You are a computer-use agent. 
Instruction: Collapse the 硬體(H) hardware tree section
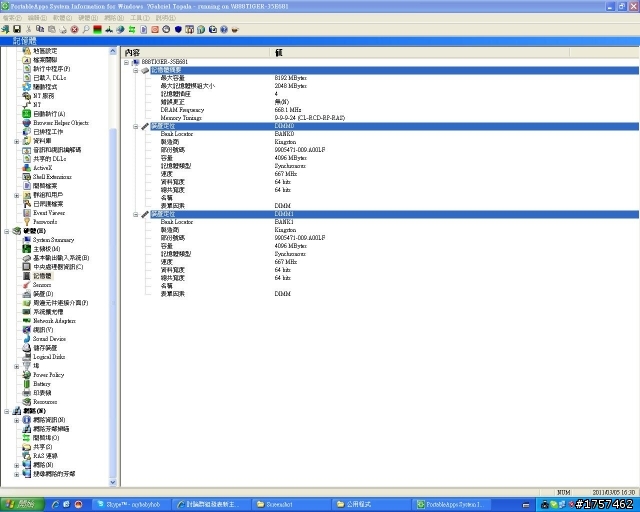coord(7,231)
